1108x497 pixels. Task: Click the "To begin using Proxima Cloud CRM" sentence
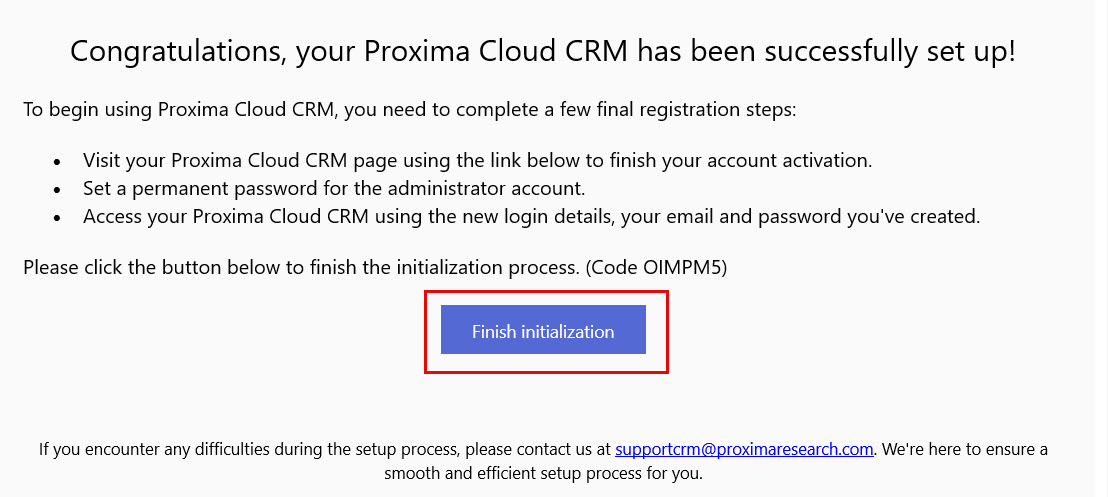(180, 110)
